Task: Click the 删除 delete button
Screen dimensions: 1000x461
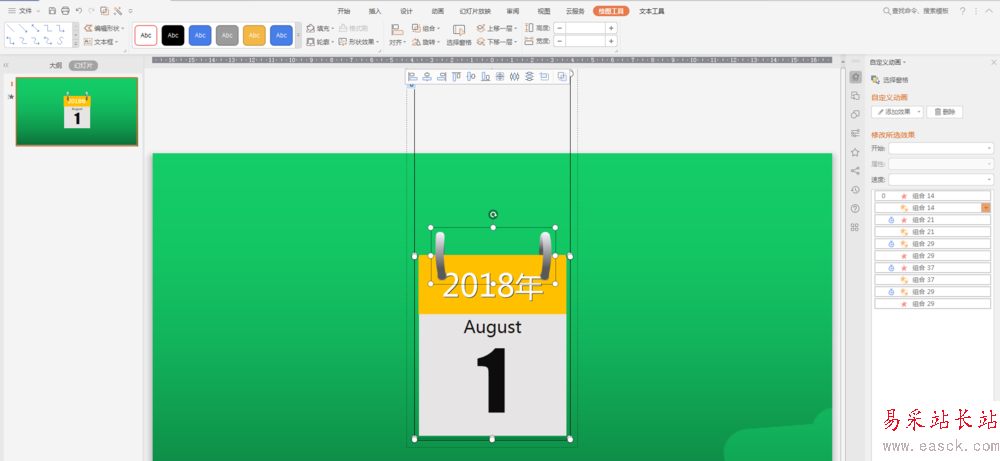Action: coord(945,112)
